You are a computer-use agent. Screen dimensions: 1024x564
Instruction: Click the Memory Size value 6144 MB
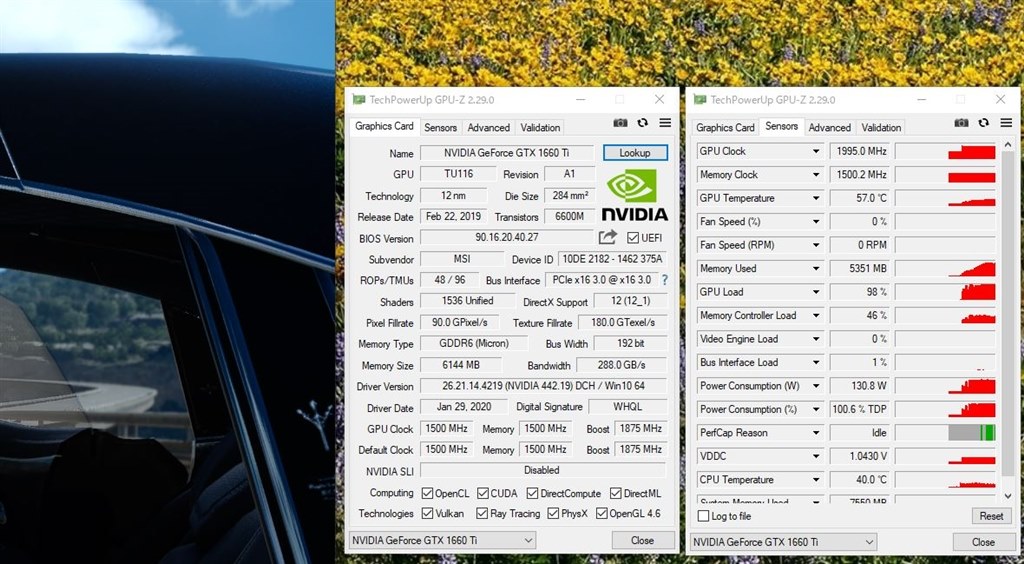461,365
